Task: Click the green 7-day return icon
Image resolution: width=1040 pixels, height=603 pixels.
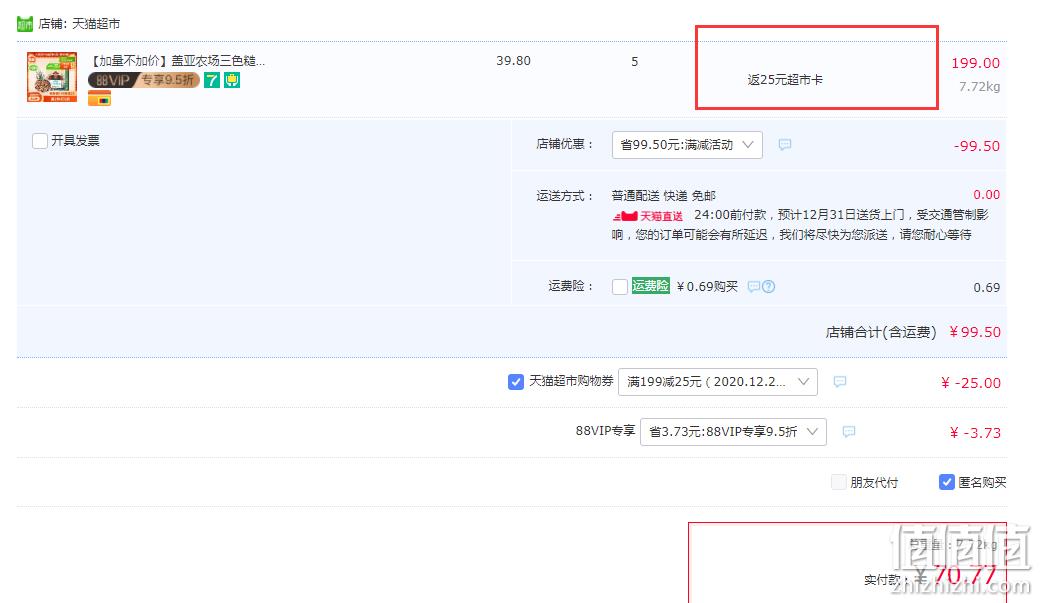Action: coord(212,80)
